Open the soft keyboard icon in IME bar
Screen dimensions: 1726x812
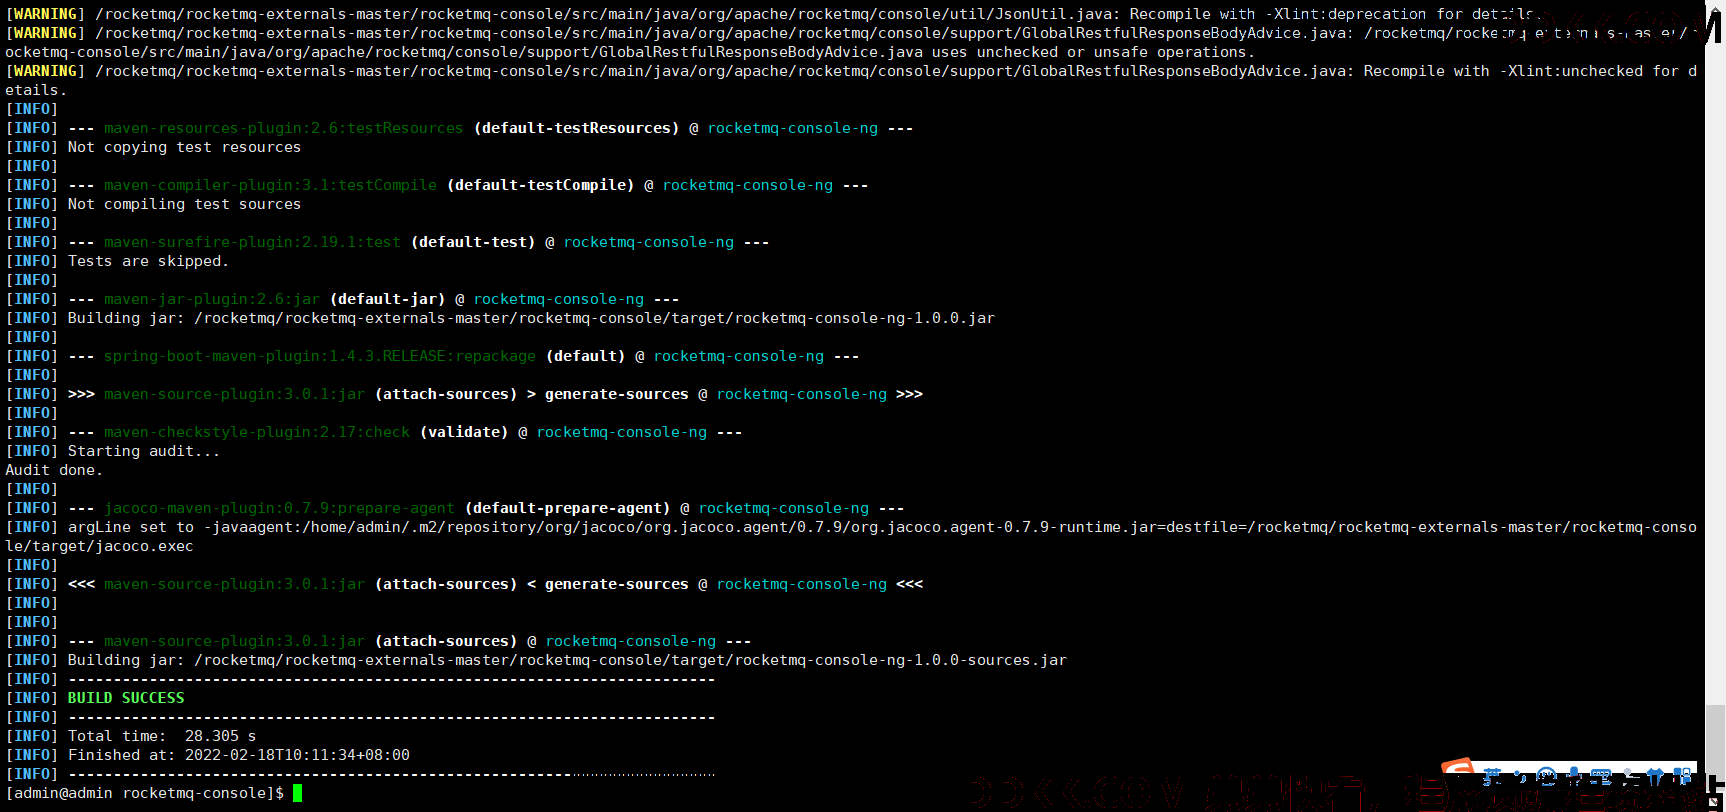(x=1601, y=776)
